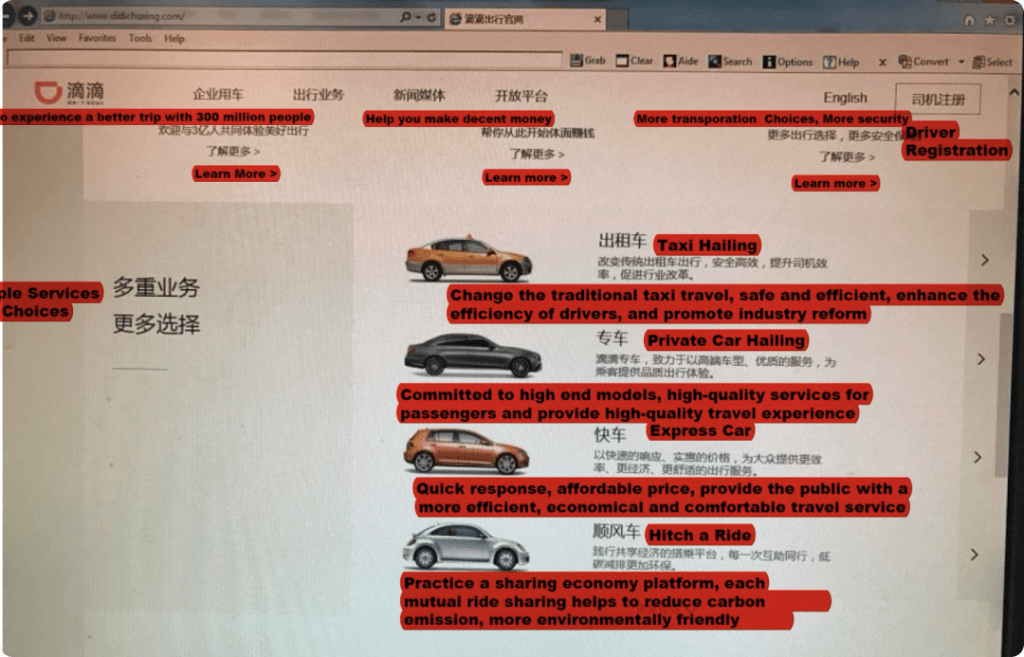Click 了解更多 under 欢迎与3亿人共同体验美好出行

click(233, 152)
